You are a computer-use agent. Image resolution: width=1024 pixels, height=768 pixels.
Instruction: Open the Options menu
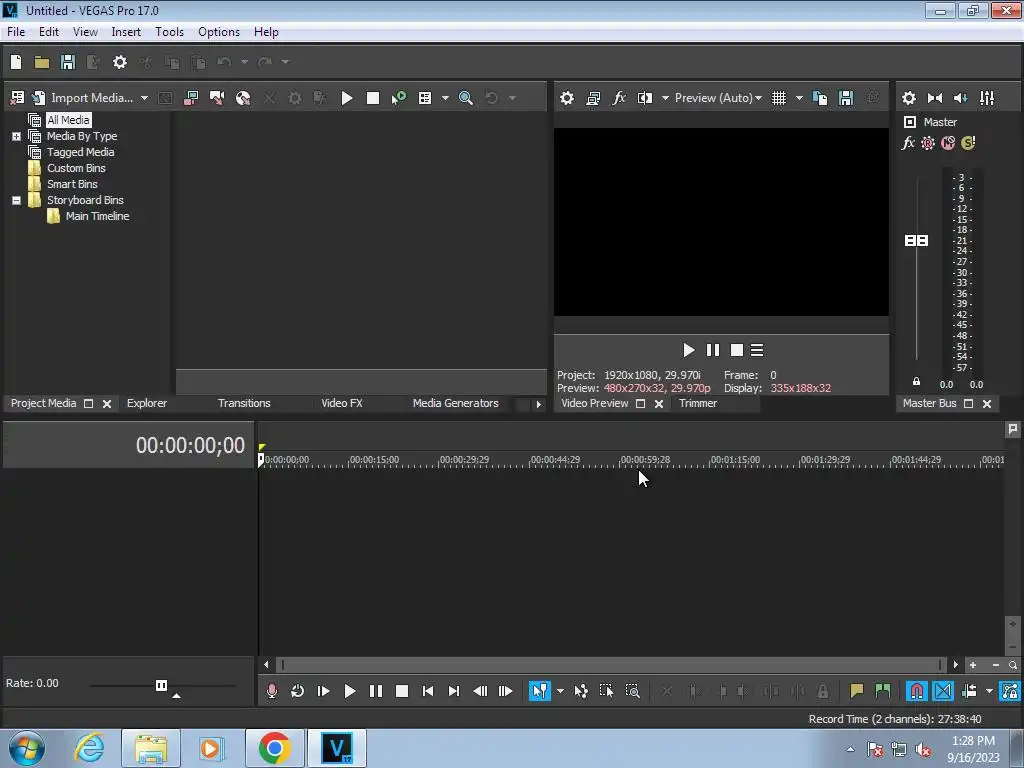click(x=219, y=32)
